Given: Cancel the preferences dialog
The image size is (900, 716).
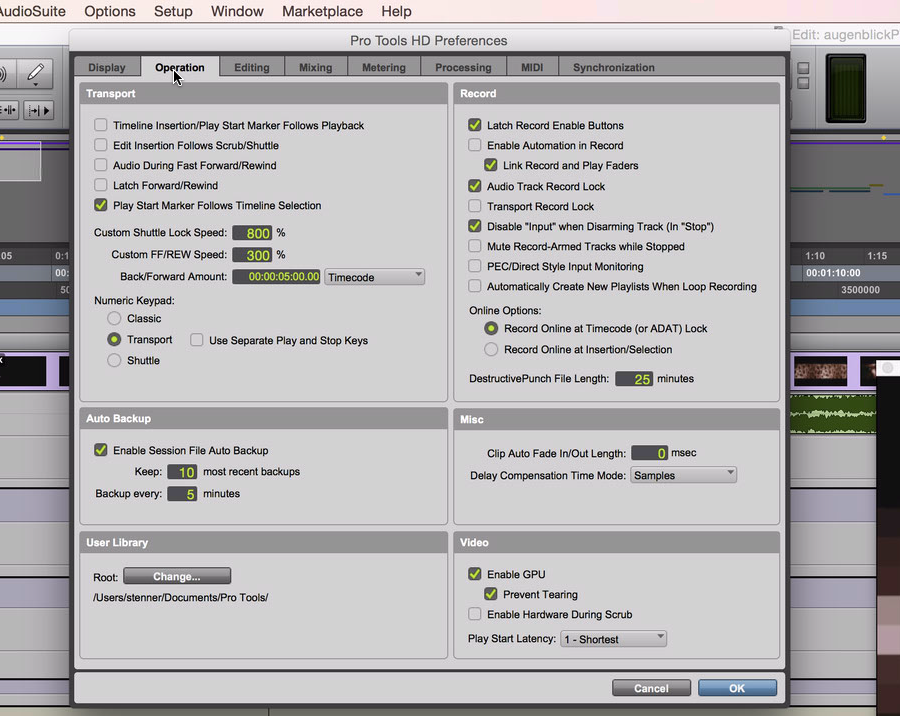Looking at the screenshot, I should pyautogui.click(x=651, y=688).
